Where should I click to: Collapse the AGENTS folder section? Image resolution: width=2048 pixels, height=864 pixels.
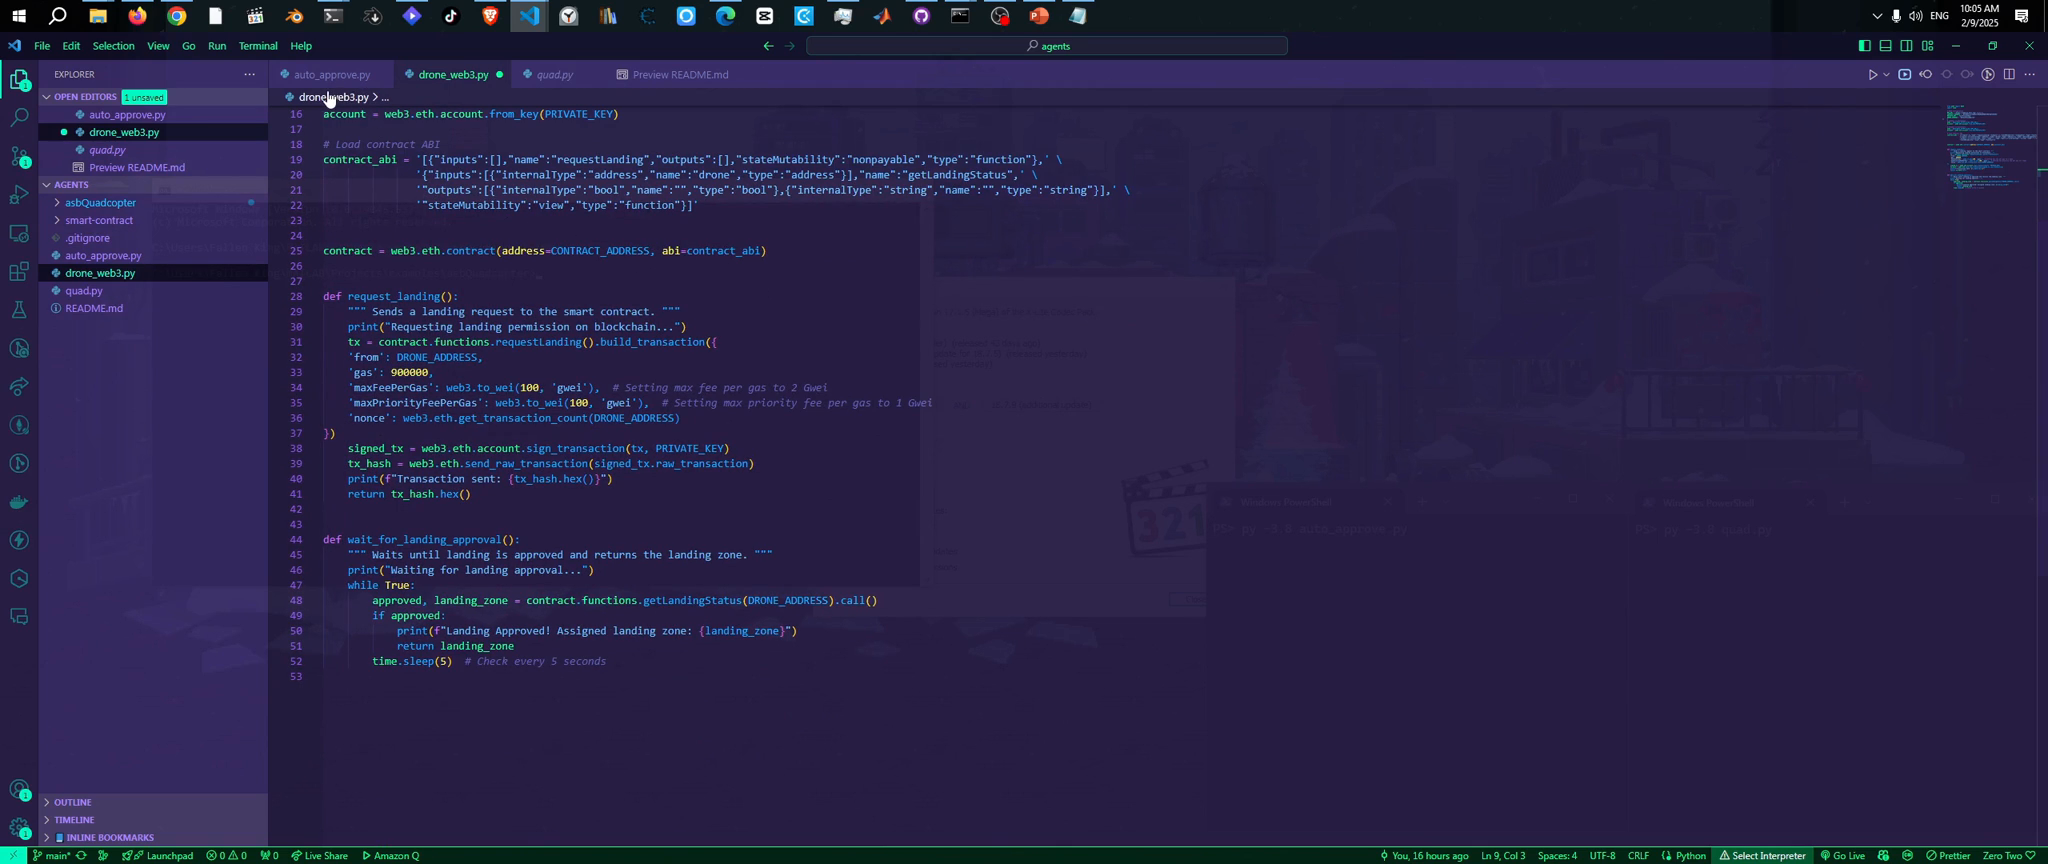pyautogui.click(x=153, y=185)
